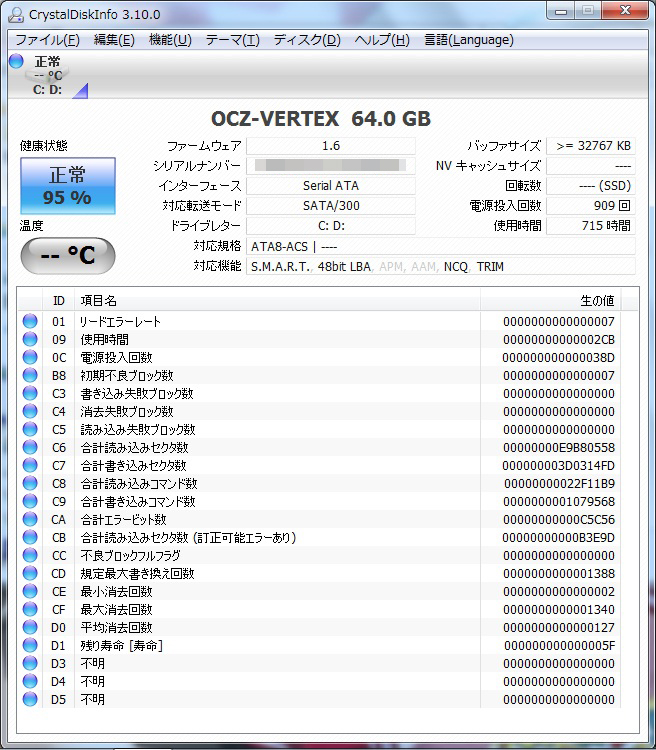Select the 平均消去回数 attribute name
This screenshot has height=750, width=656.
click(x=116, y=628)
